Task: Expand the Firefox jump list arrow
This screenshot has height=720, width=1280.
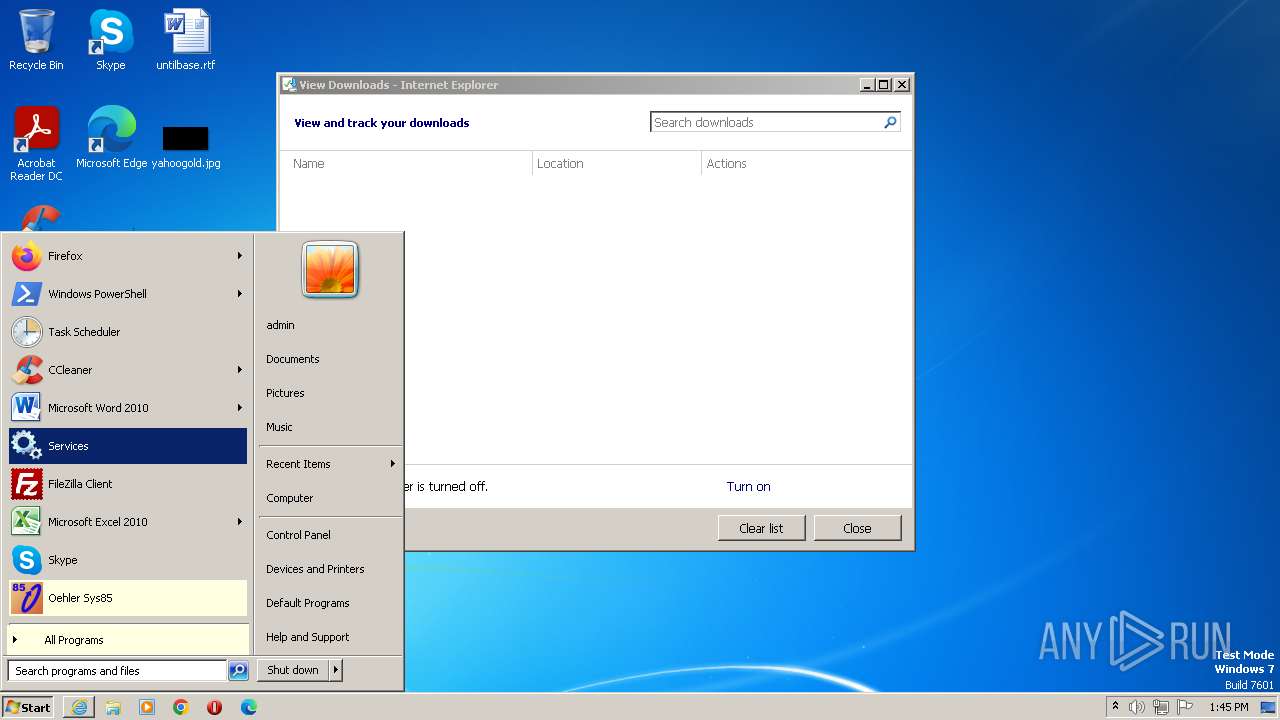Action: coord(240,256)
